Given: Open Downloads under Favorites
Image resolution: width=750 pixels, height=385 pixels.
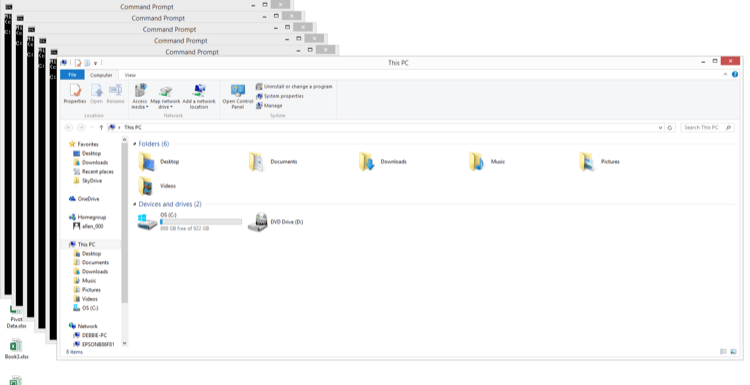Looking at the screenshot, I should [90, 163].
